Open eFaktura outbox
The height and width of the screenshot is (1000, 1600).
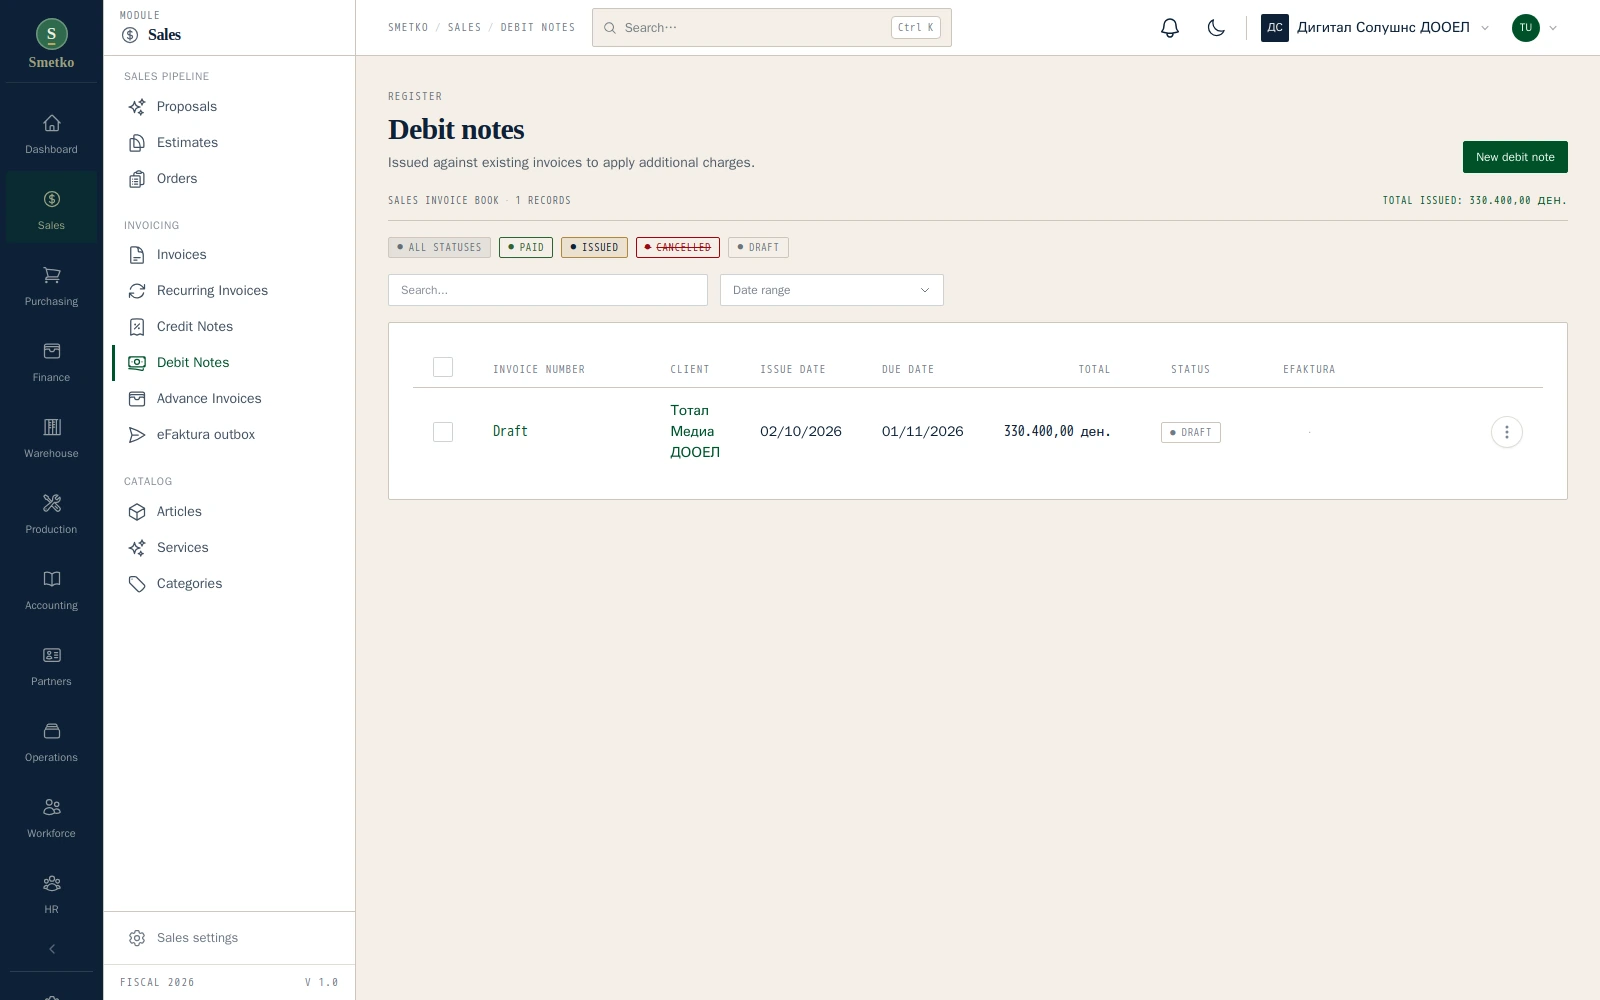coord(229,435)
